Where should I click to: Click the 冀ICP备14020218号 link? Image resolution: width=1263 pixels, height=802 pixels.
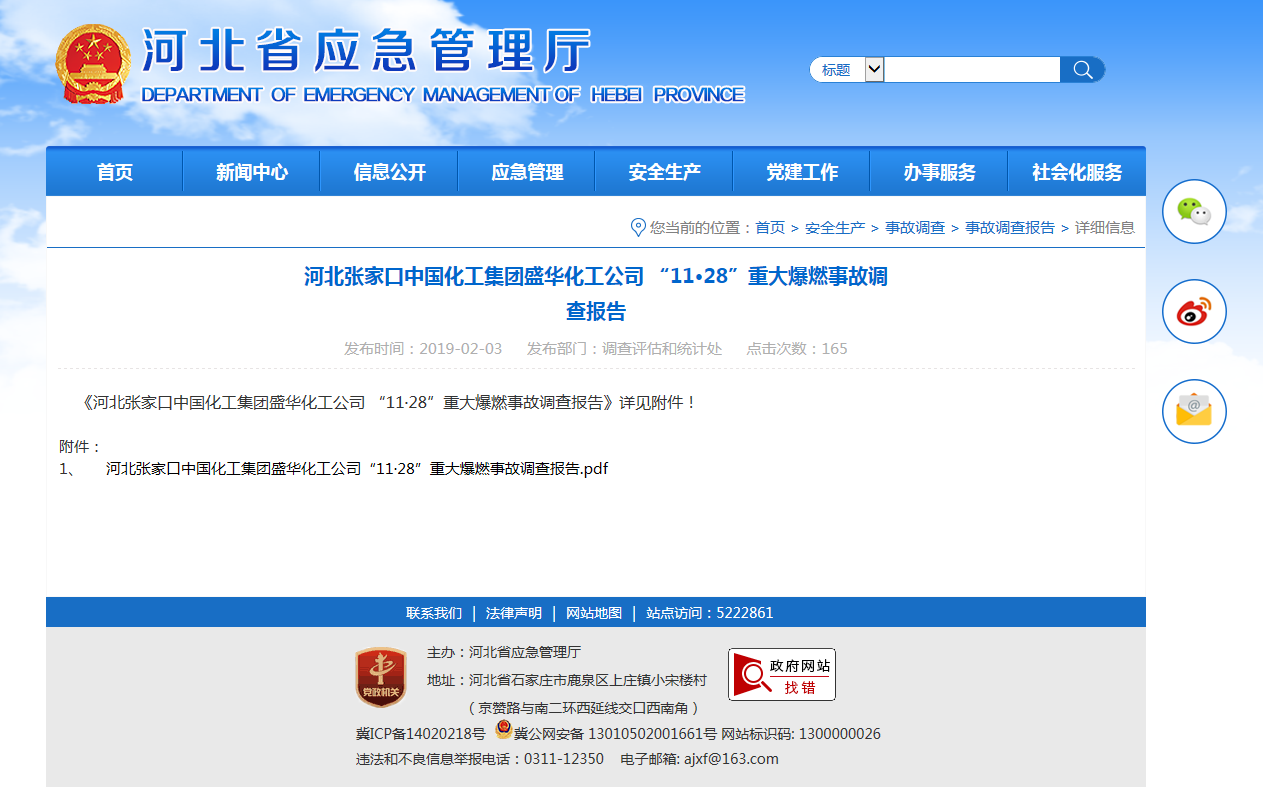[x=421, y=734]
